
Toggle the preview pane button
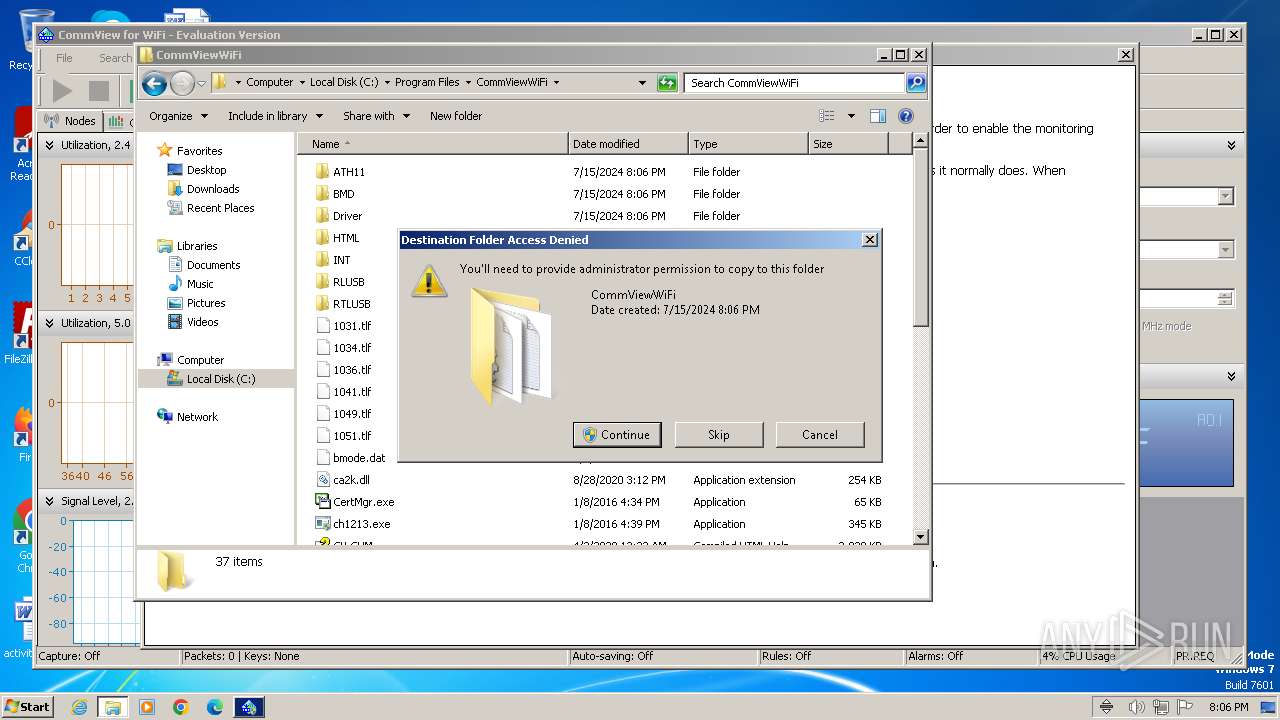pos(877,116)
